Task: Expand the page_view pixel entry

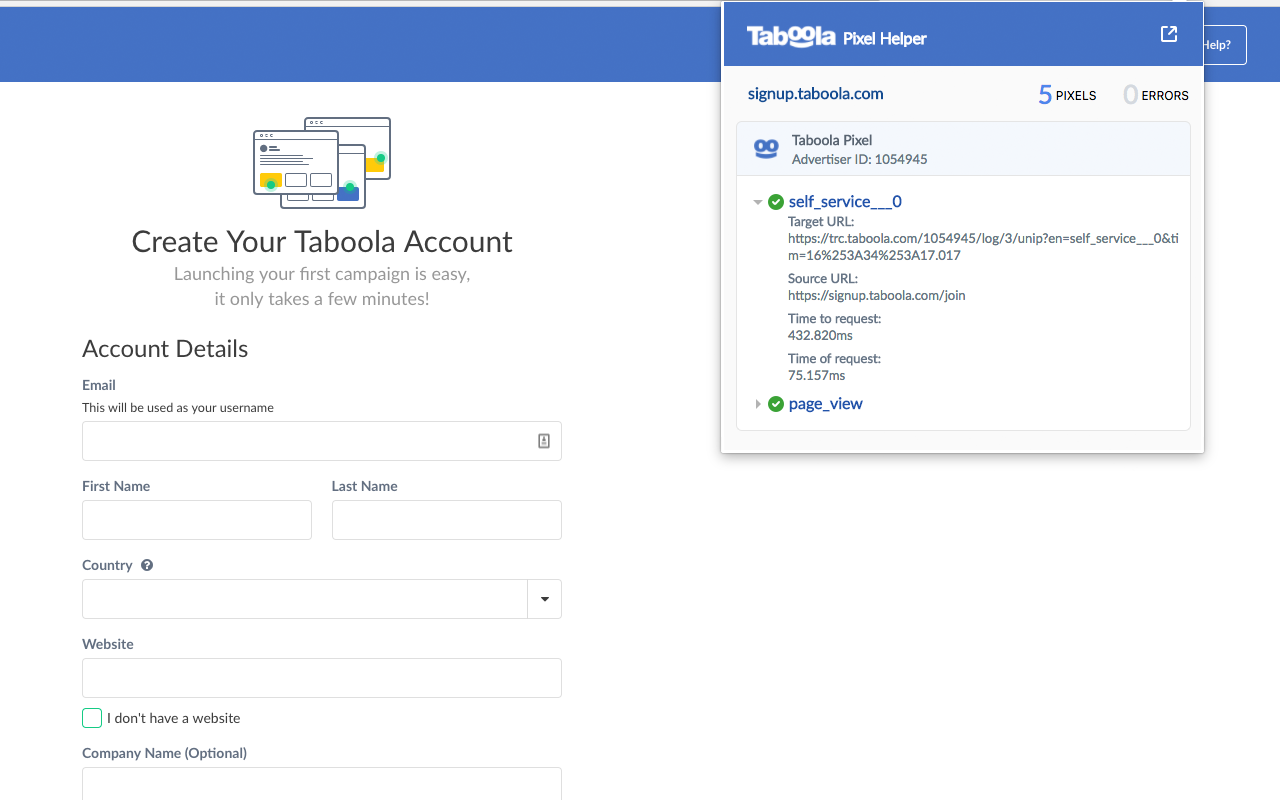Action: [x=758, y=404]
